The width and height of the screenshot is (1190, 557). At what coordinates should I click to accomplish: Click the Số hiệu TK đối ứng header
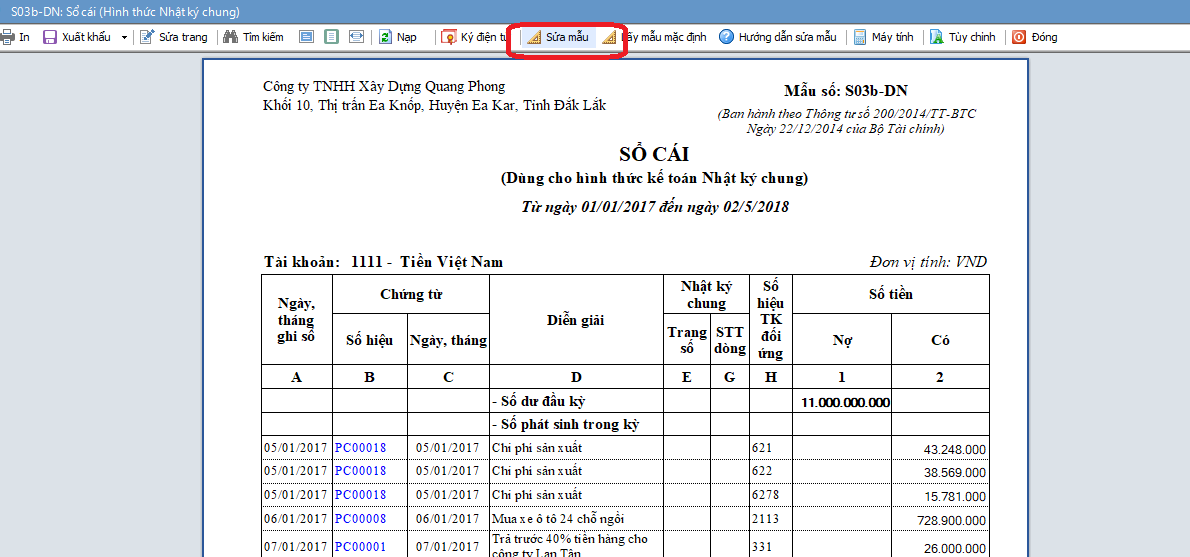(771, 319)
